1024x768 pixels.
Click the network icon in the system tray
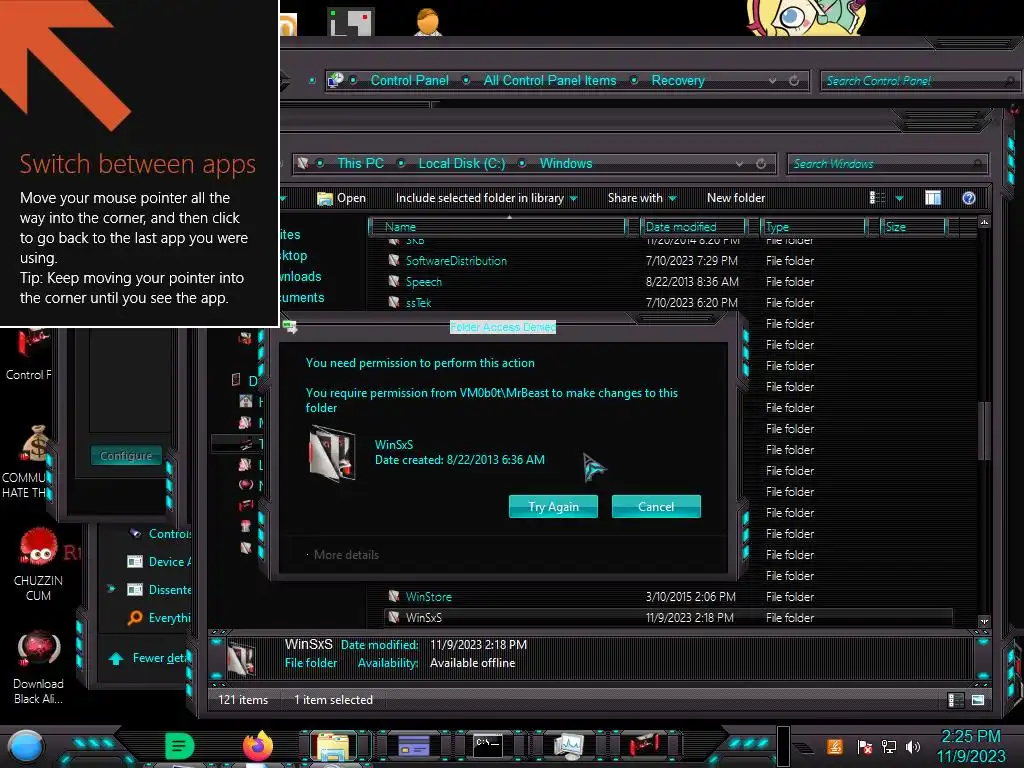coord(889,747)
